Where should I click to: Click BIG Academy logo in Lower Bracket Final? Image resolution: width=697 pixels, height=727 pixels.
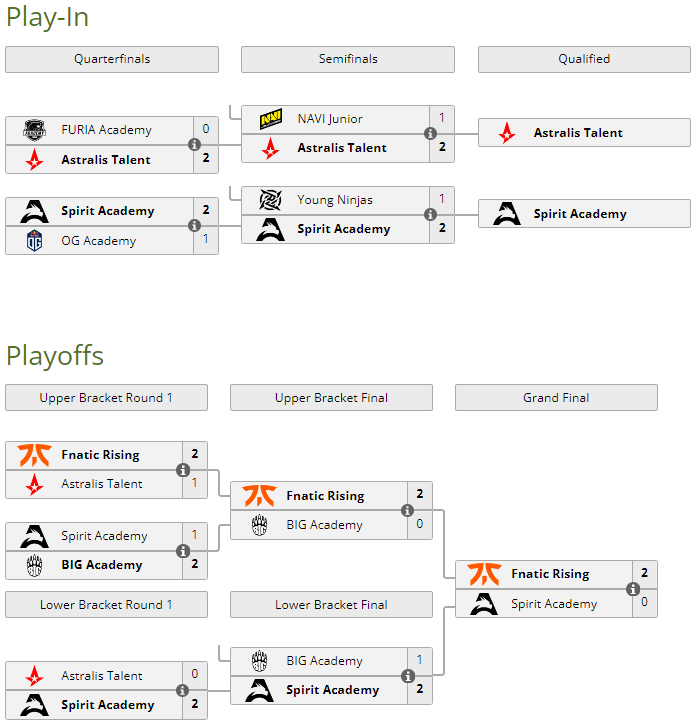tap(259, 661)
